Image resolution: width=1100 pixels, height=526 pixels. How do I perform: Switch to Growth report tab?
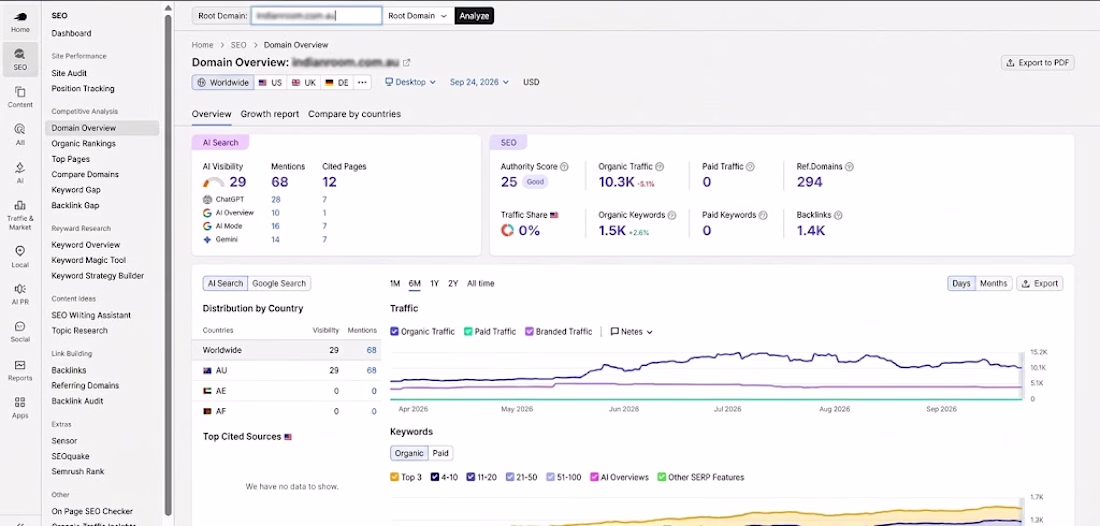[269, 114]
